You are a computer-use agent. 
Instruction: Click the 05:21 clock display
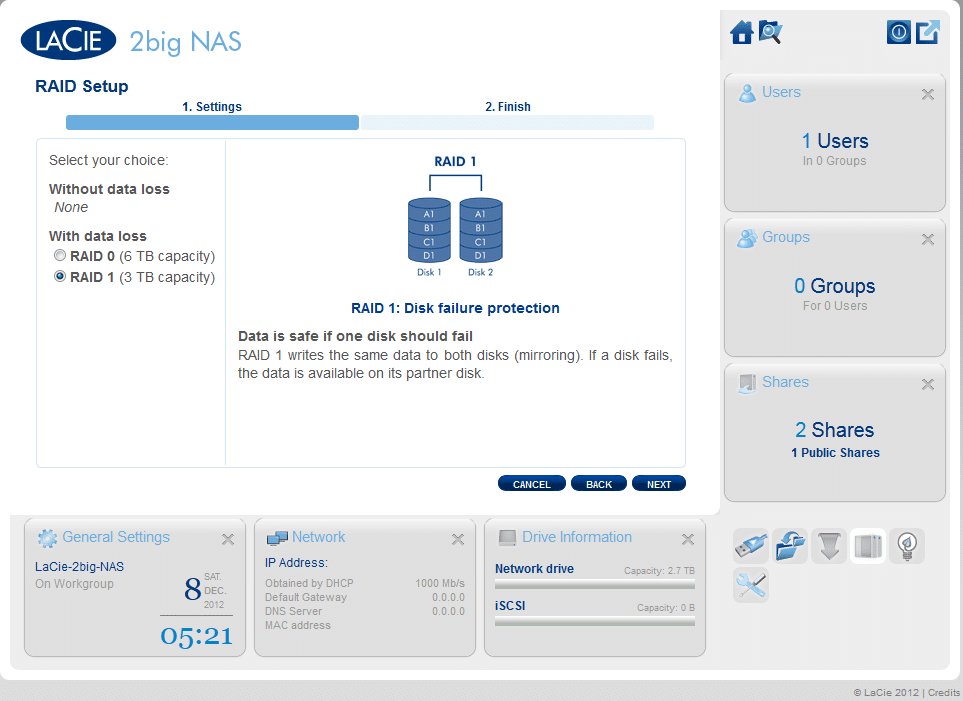coord(197,636)
